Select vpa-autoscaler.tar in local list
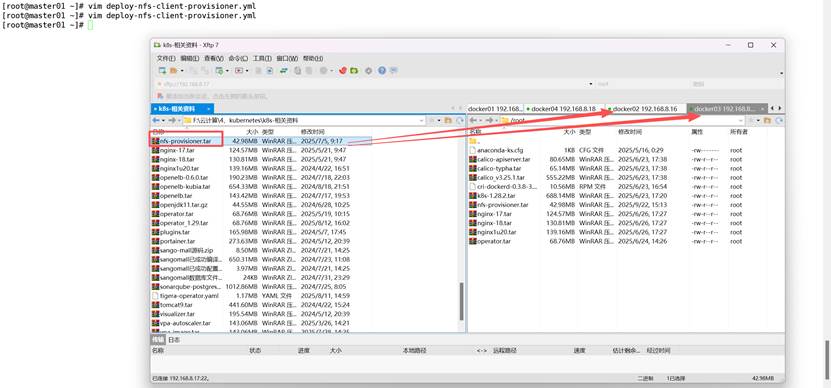The width and height of the screenshot is (831, 388). point(181,323)
